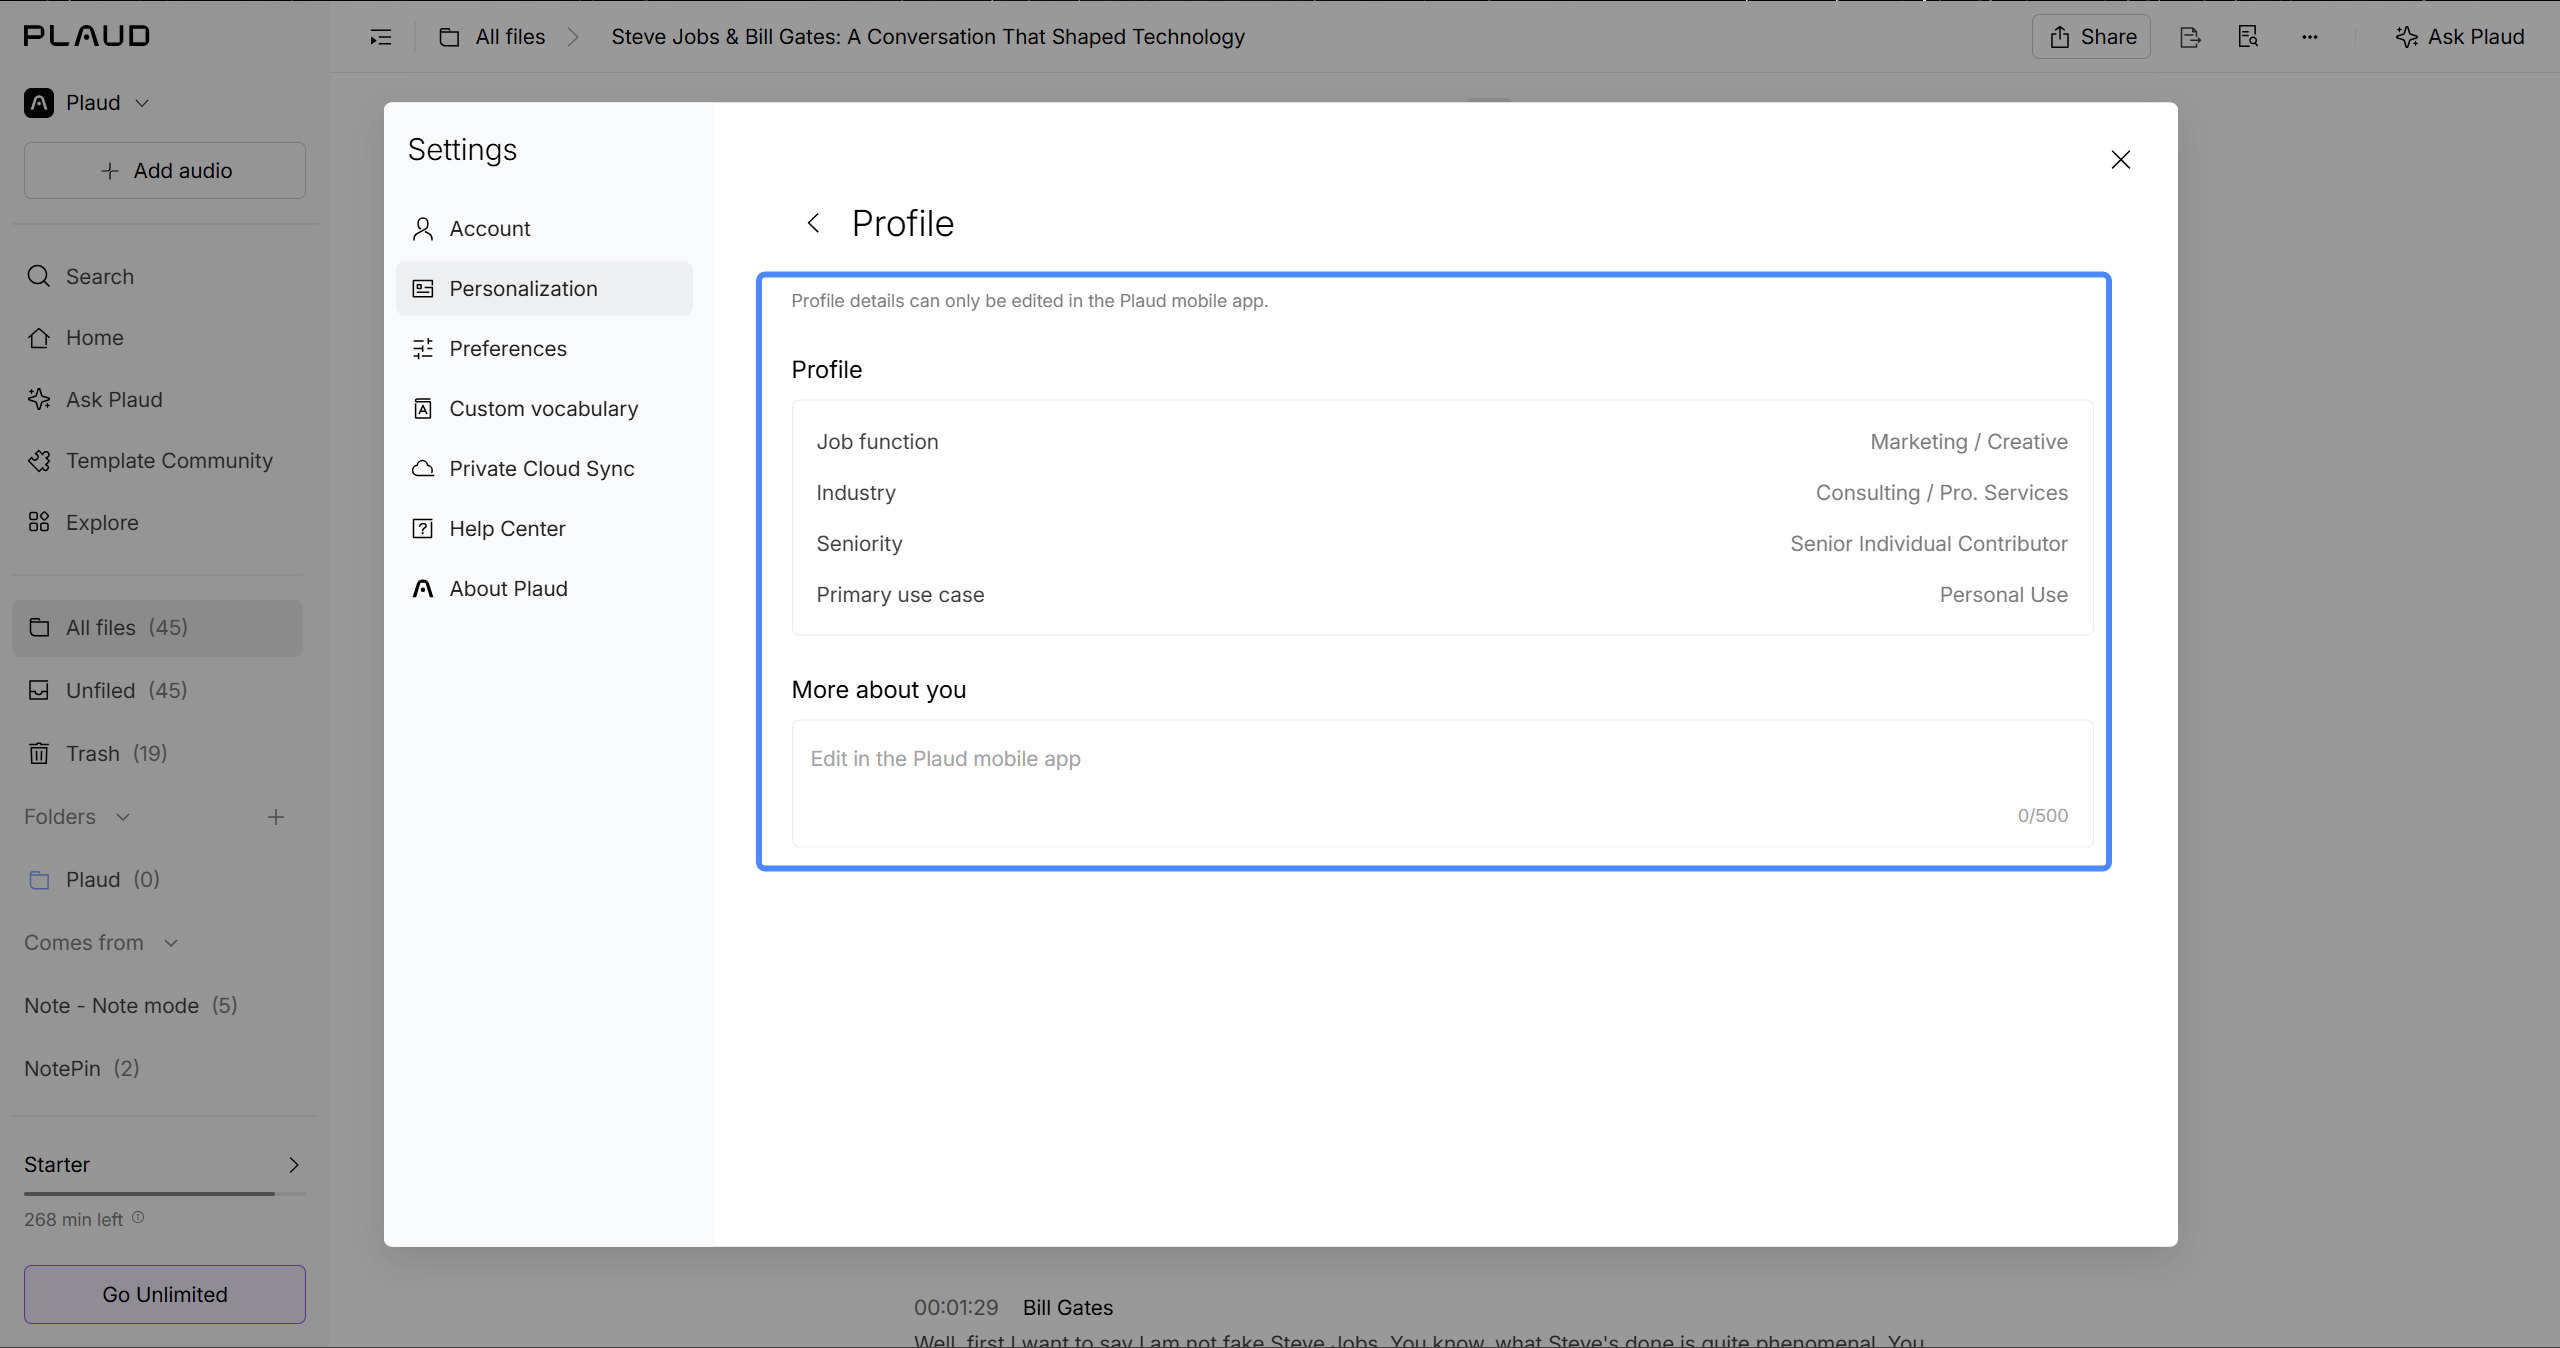Screen dimensions: 2560x1348
Task: Collapse the Comes from section
Action: click(x=171, y=943)
